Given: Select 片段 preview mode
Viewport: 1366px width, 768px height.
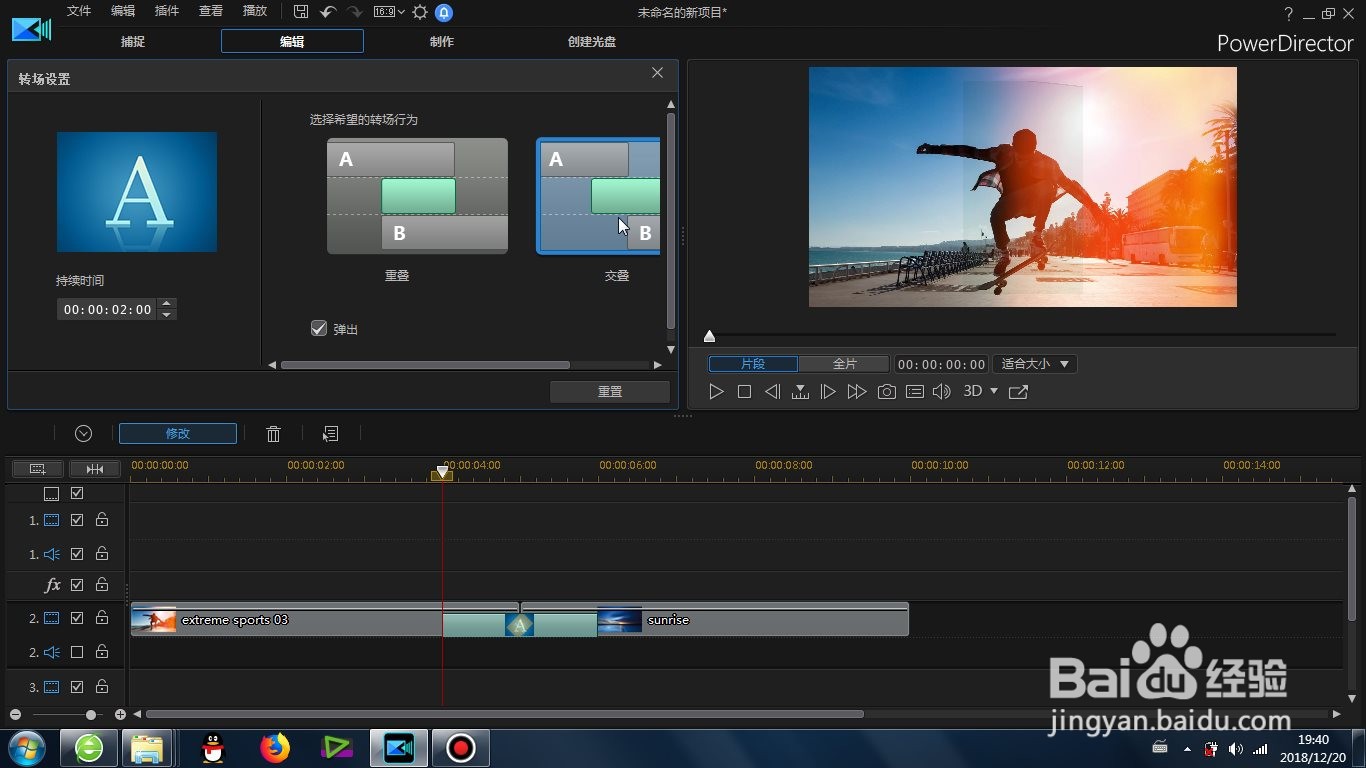Looking at the screenshot, I should pos(753,364).
